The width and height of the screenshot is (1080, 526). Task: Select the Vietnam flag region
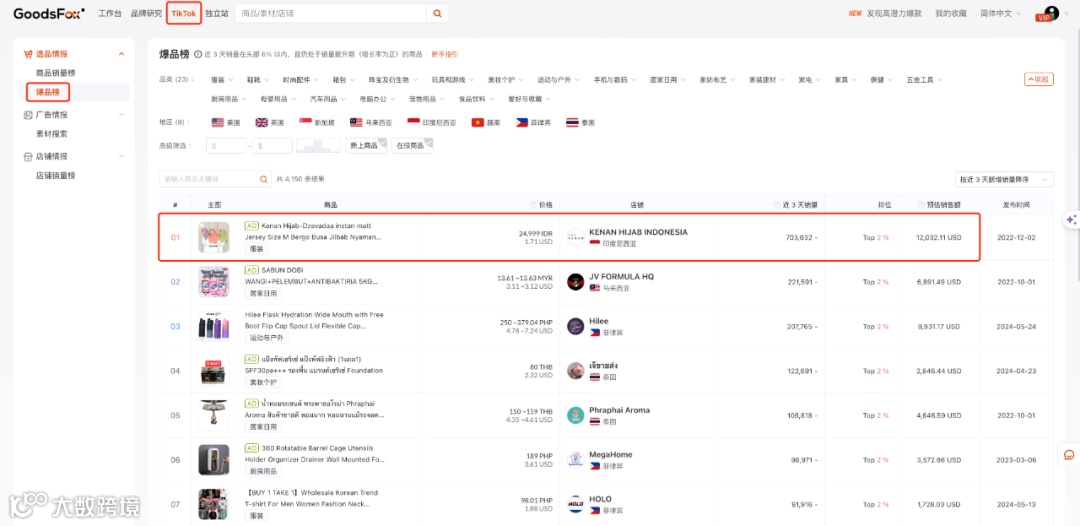pyautogui.click(x=478, y=123)
